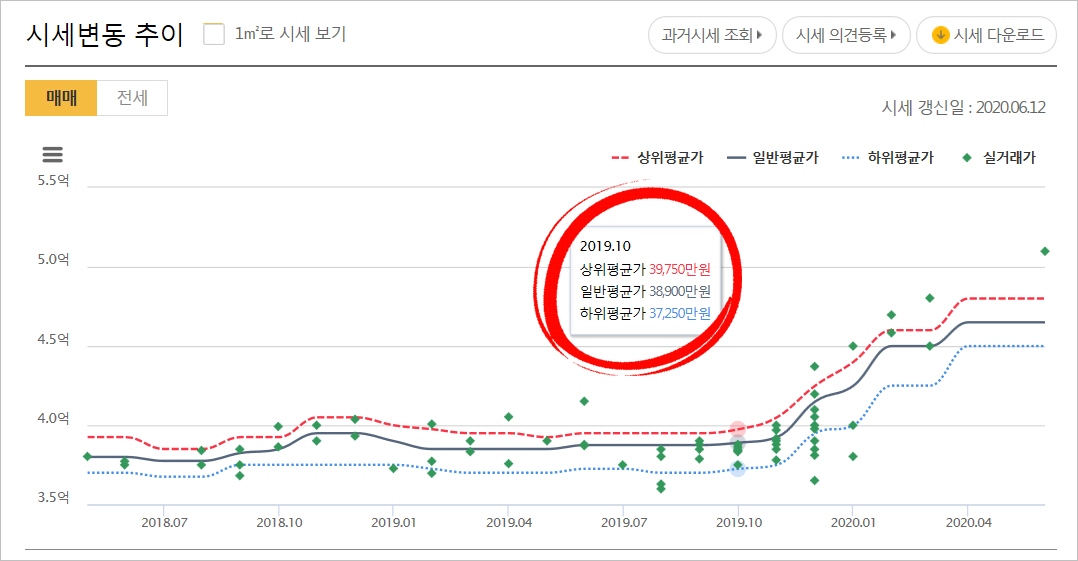The width and height of the screenshot is (1078, 561).
Task: Click the 2019.10 tooltip title
Action: 605,246
